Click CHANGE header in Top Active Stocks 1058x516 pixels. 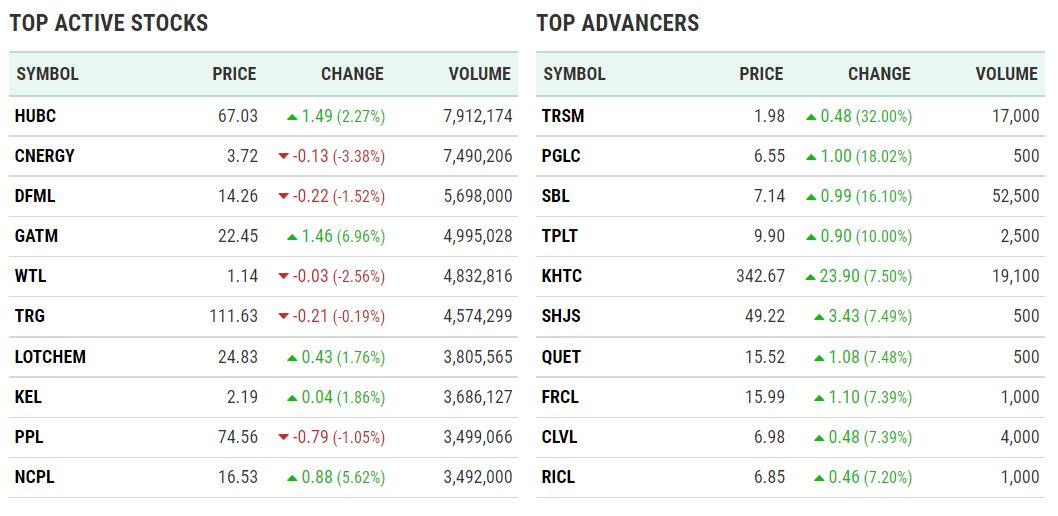[352, 74]
